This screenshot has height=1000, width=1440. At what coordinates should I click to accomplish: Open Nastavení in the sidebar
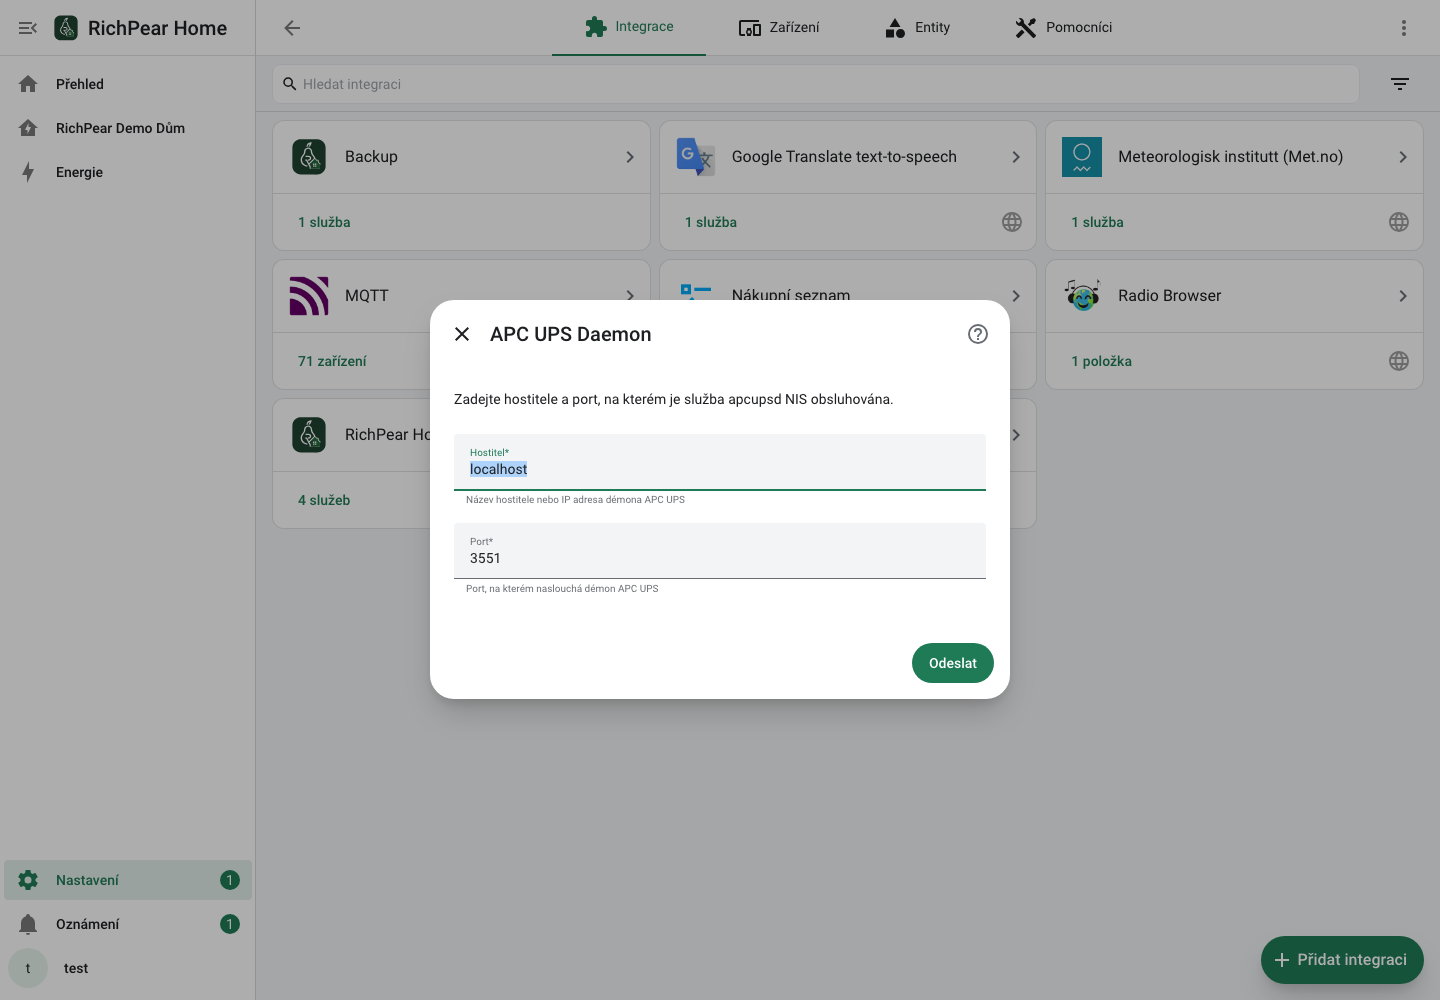point(128,880)
